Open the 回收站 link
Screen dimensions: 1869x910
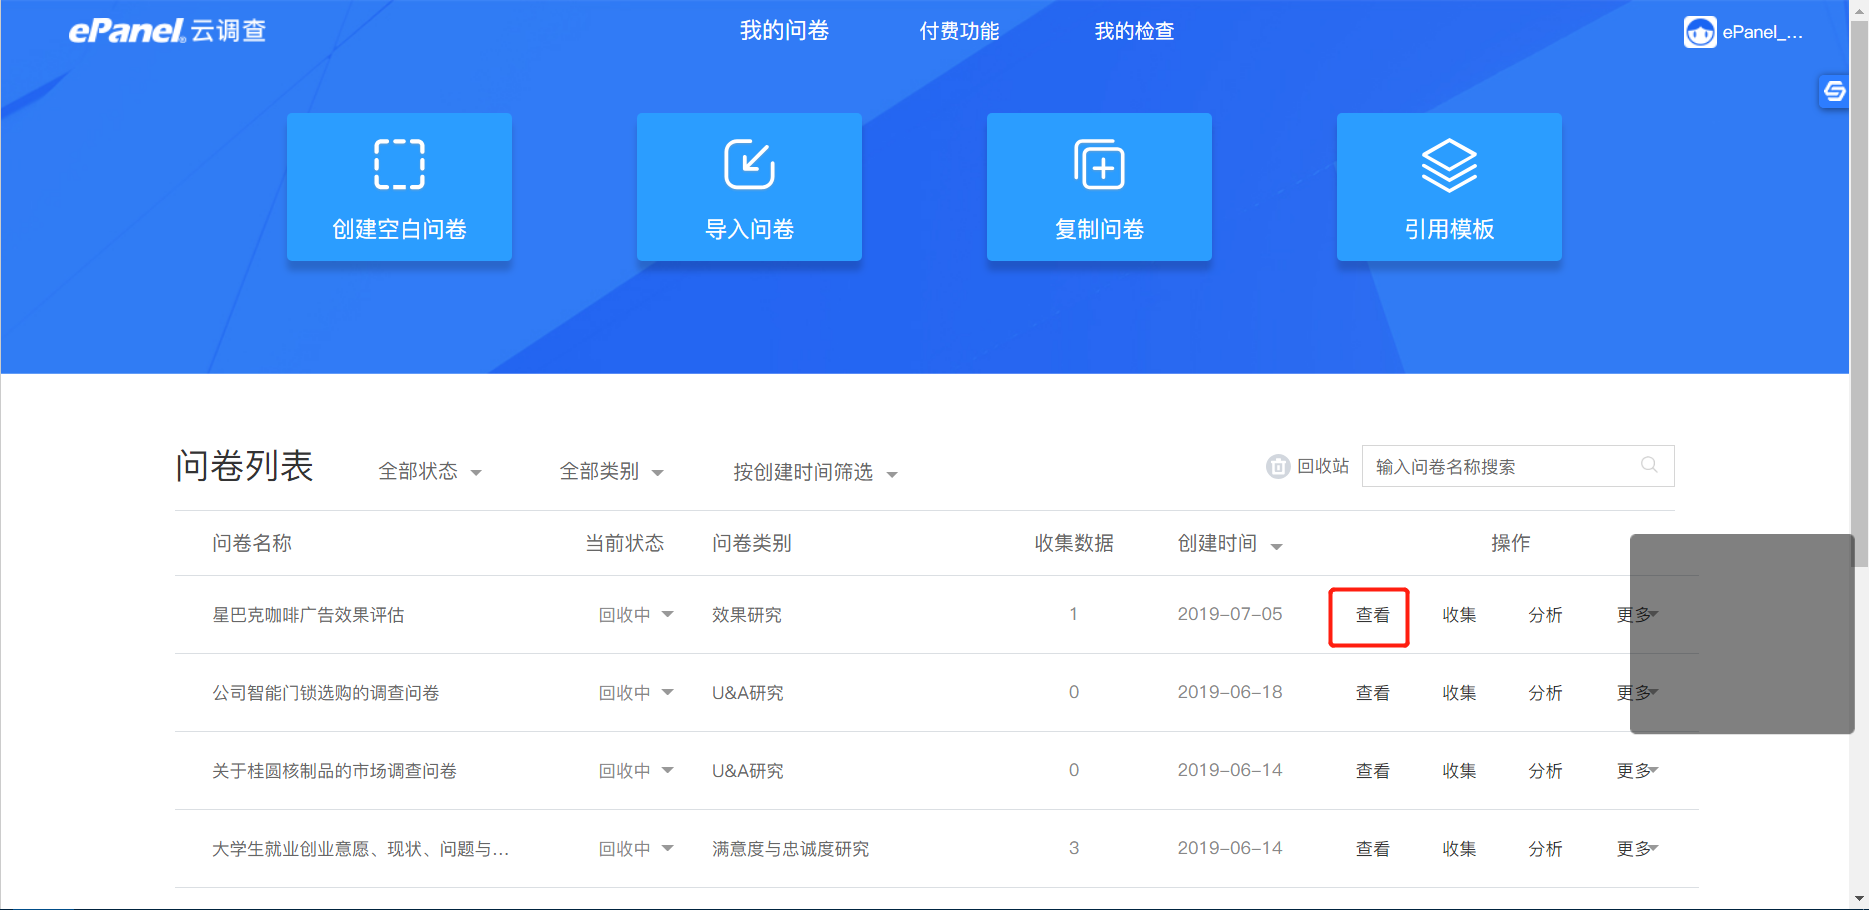pos(1323,466)
